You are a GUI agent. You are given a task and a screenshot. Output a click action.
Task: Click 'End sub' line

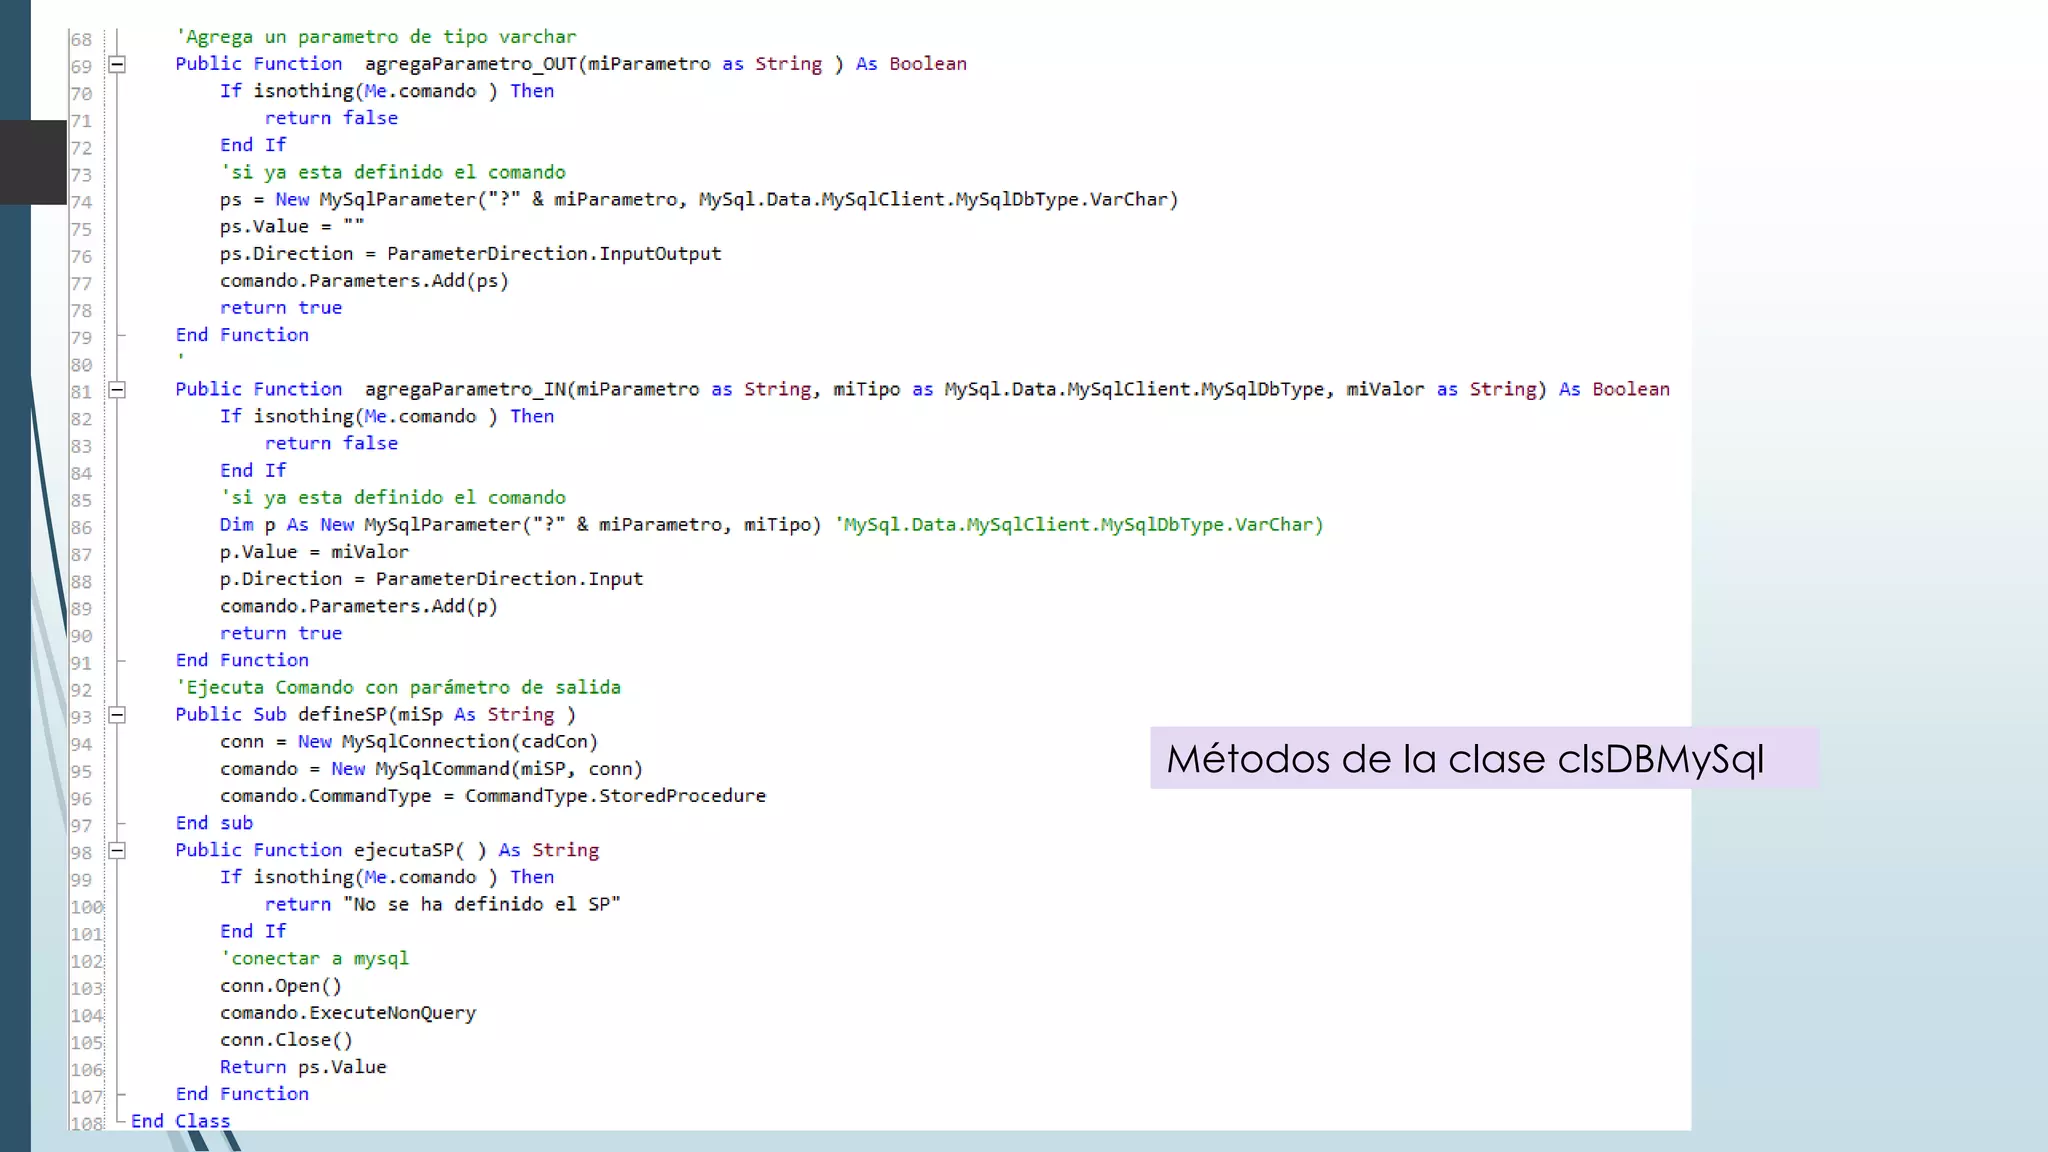214,823
